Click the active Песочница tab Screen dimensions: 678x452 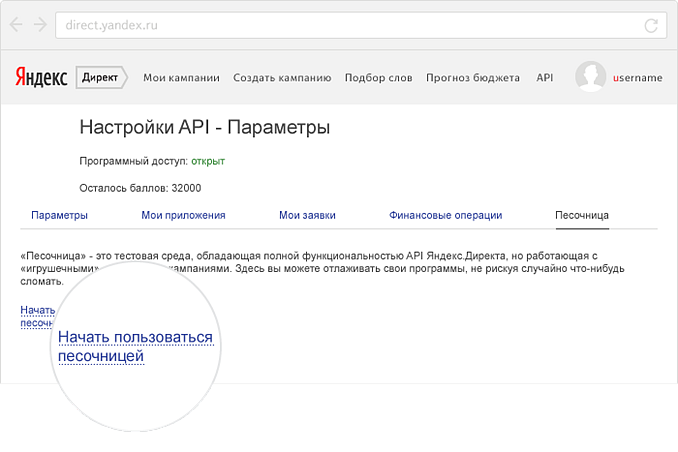(581, 215)
